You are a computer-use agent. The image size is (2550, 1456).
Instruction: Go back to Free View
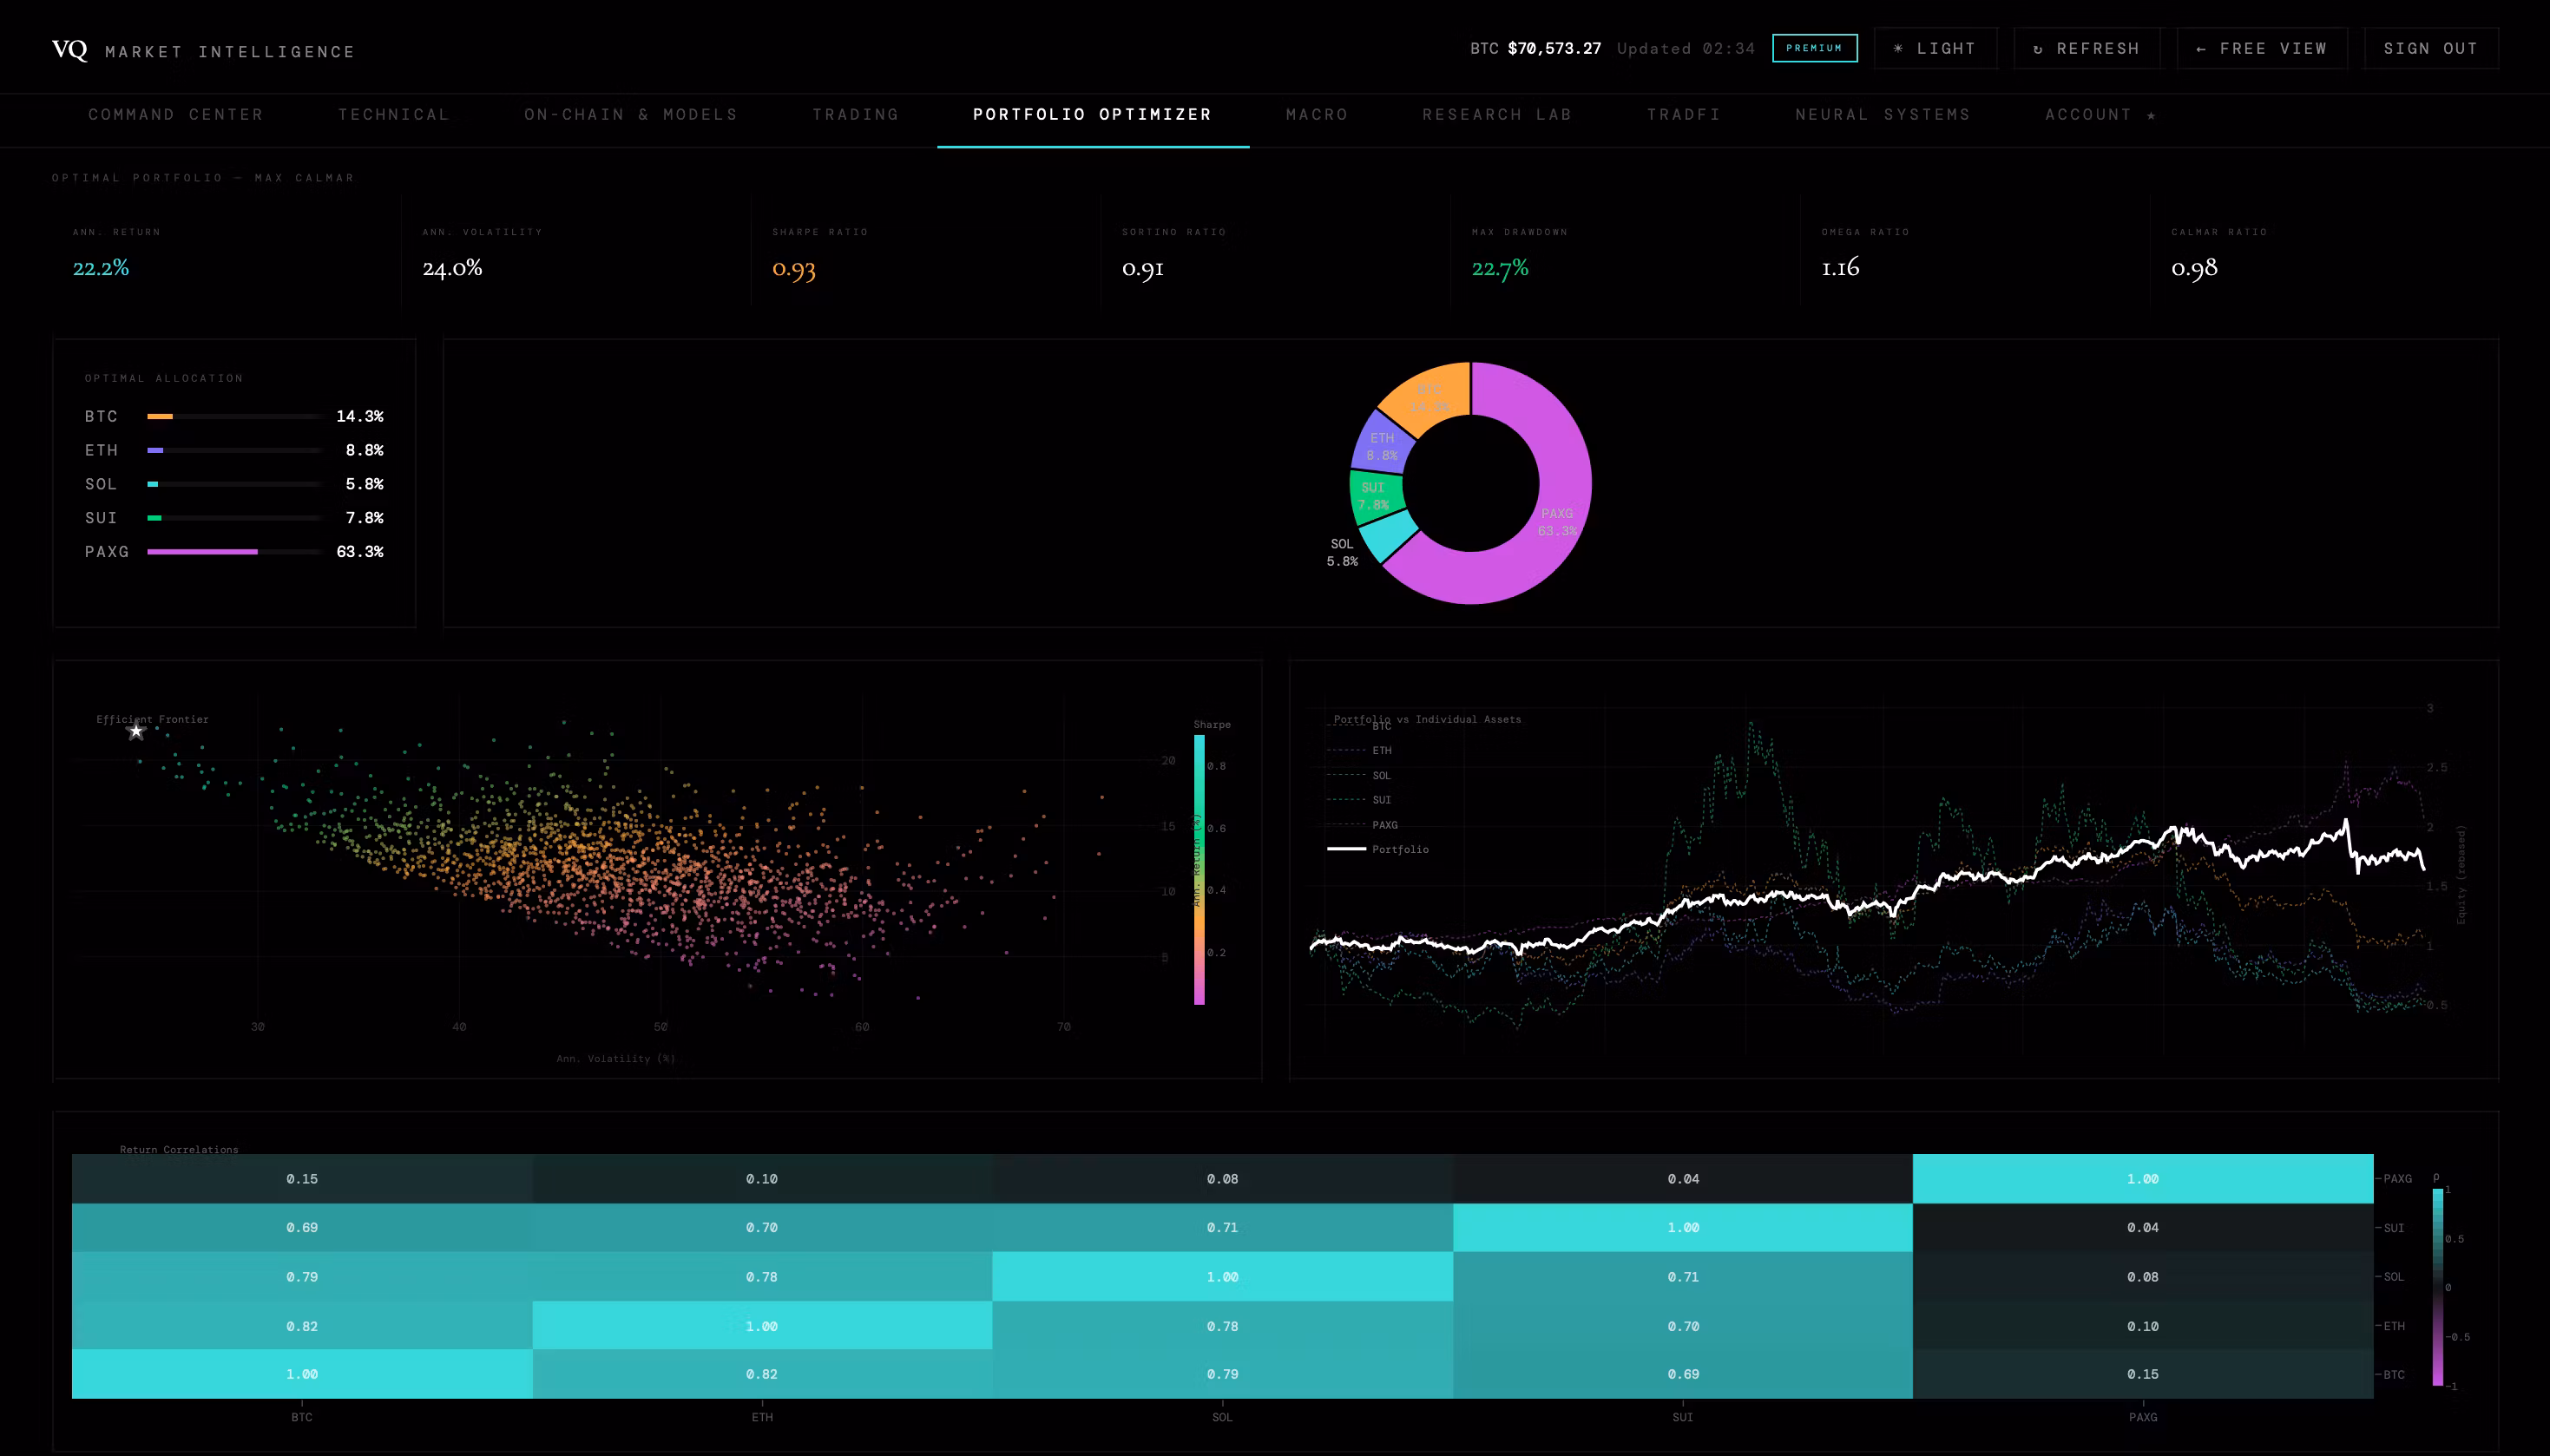coord(2262,49)
